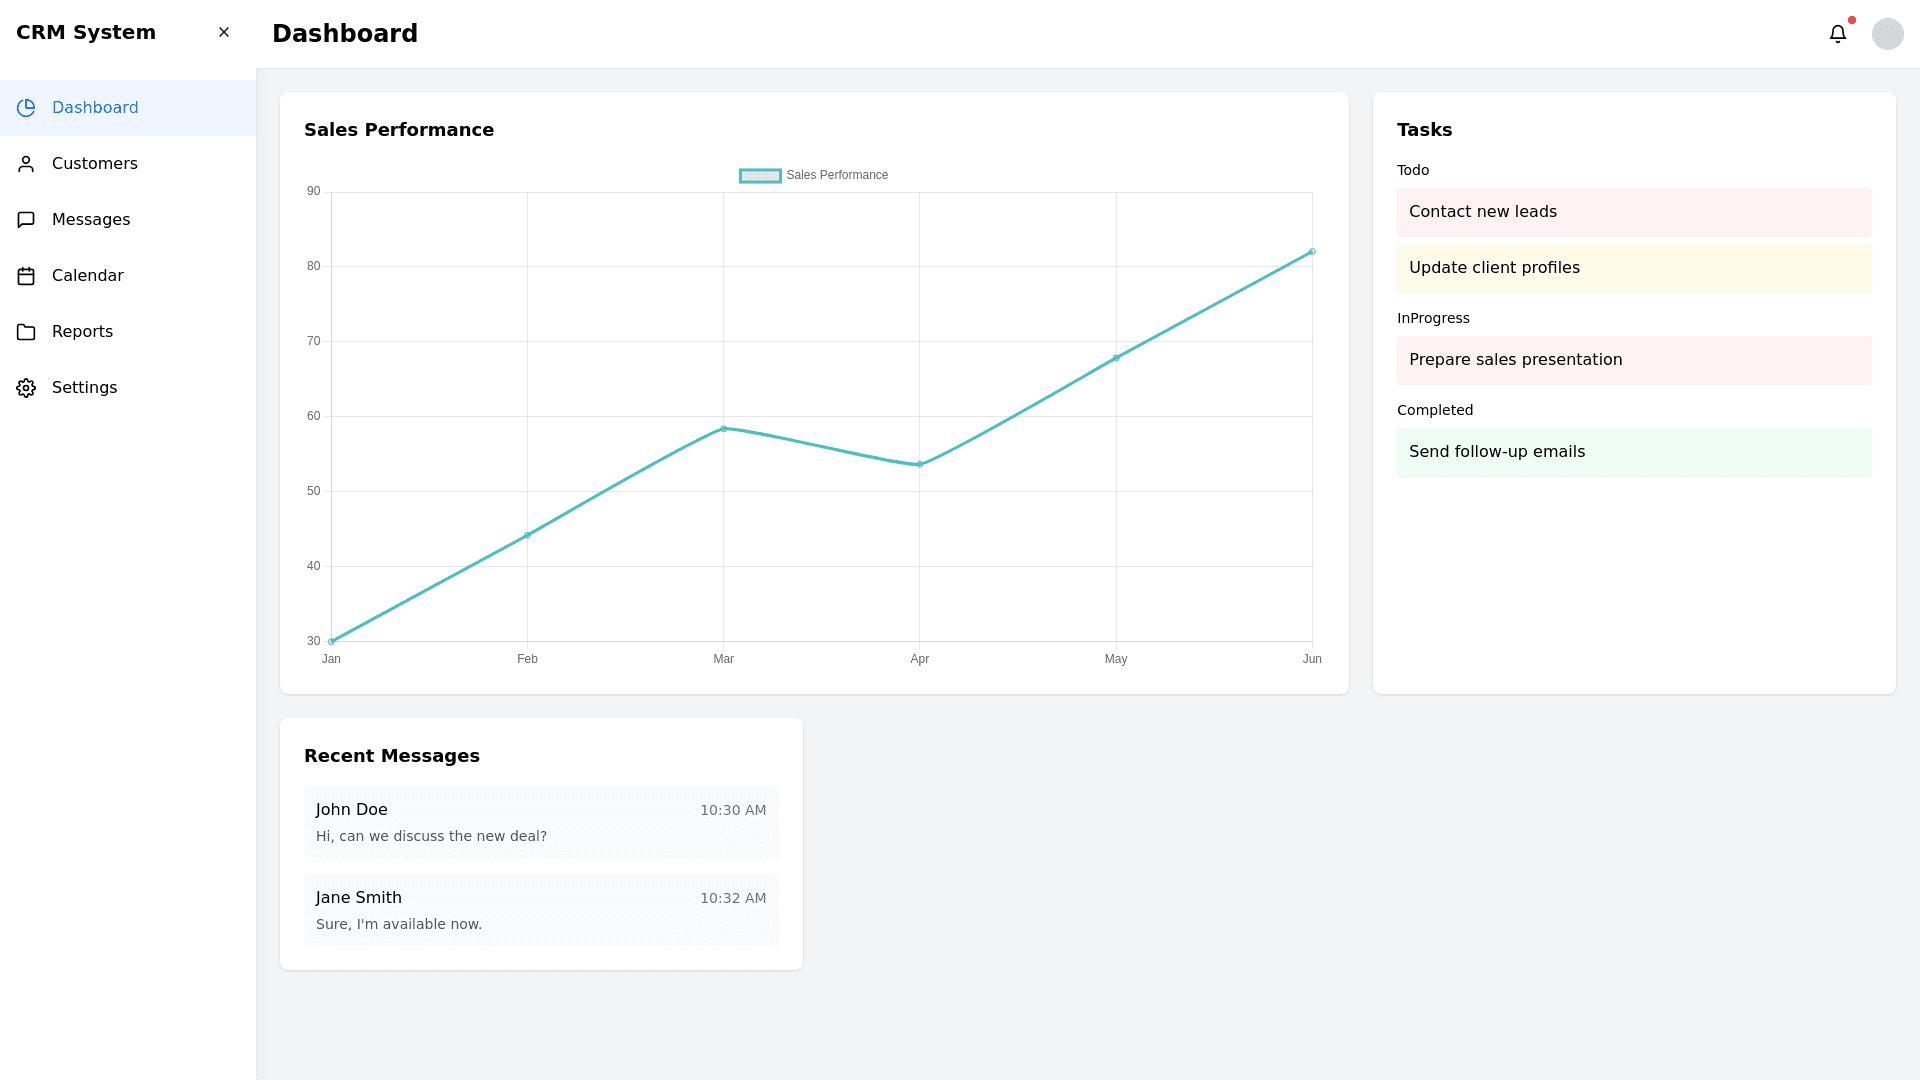Open John Doe's recent message

tap(541, 822)
